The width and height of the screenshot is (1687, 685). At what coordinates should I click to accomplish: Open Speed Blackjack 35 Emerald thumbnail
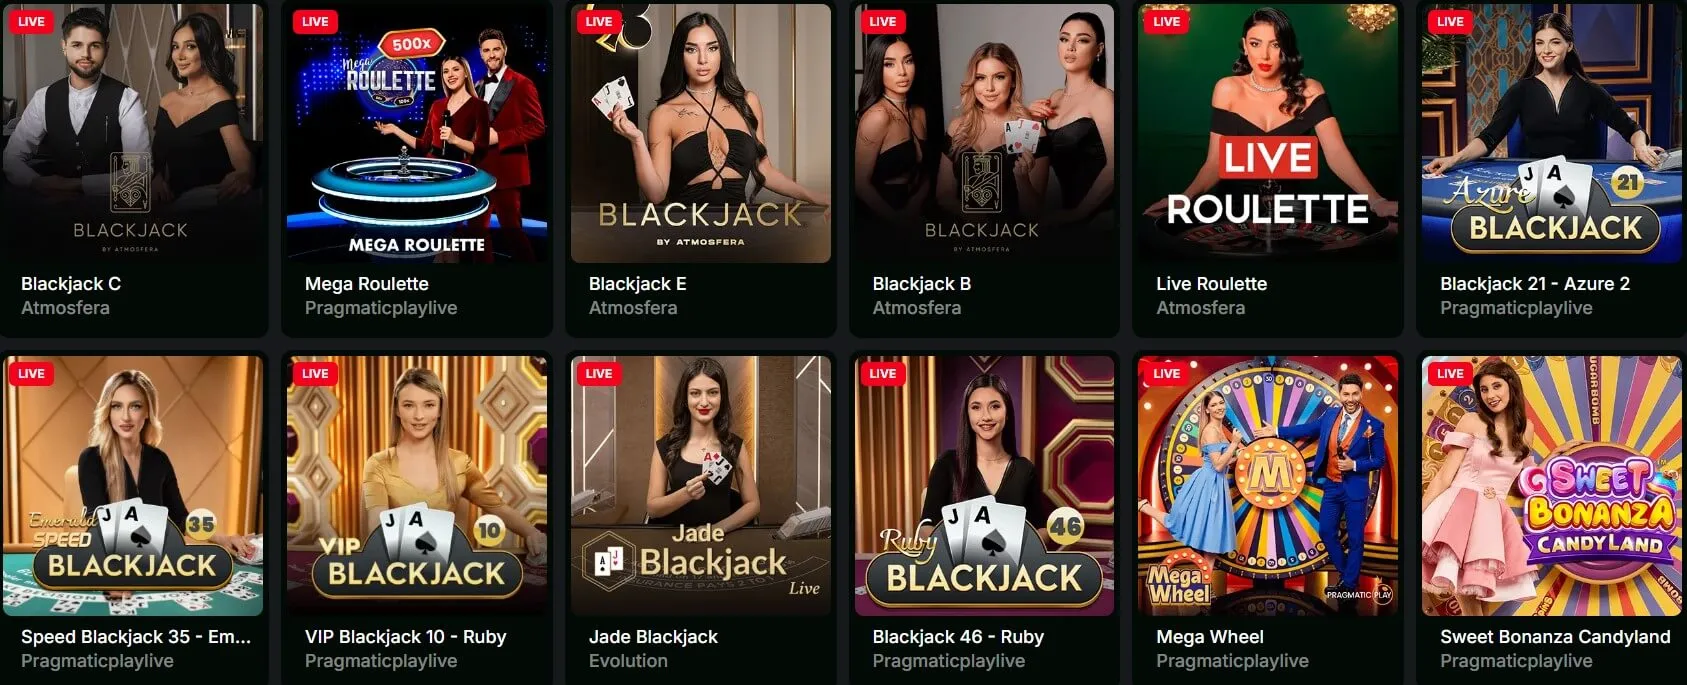coord(133,486)
